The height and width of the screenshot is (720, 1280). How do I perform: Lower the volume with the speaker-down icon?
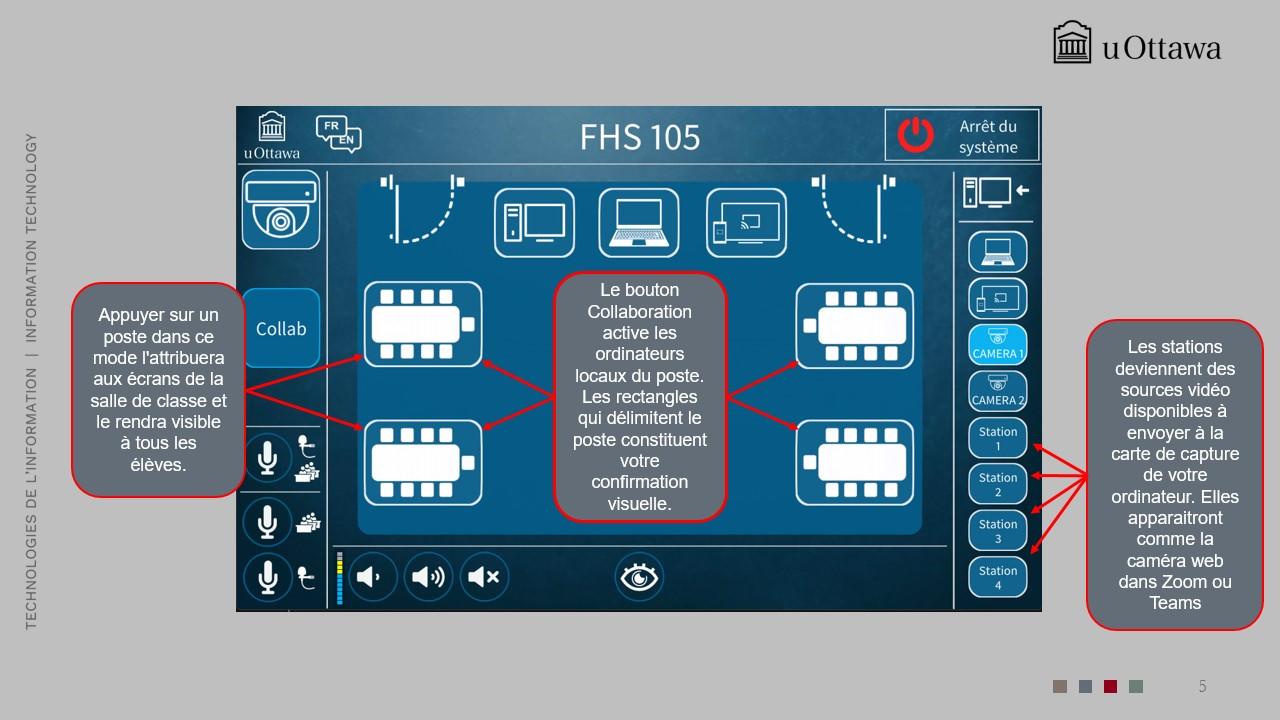point(372,577)
